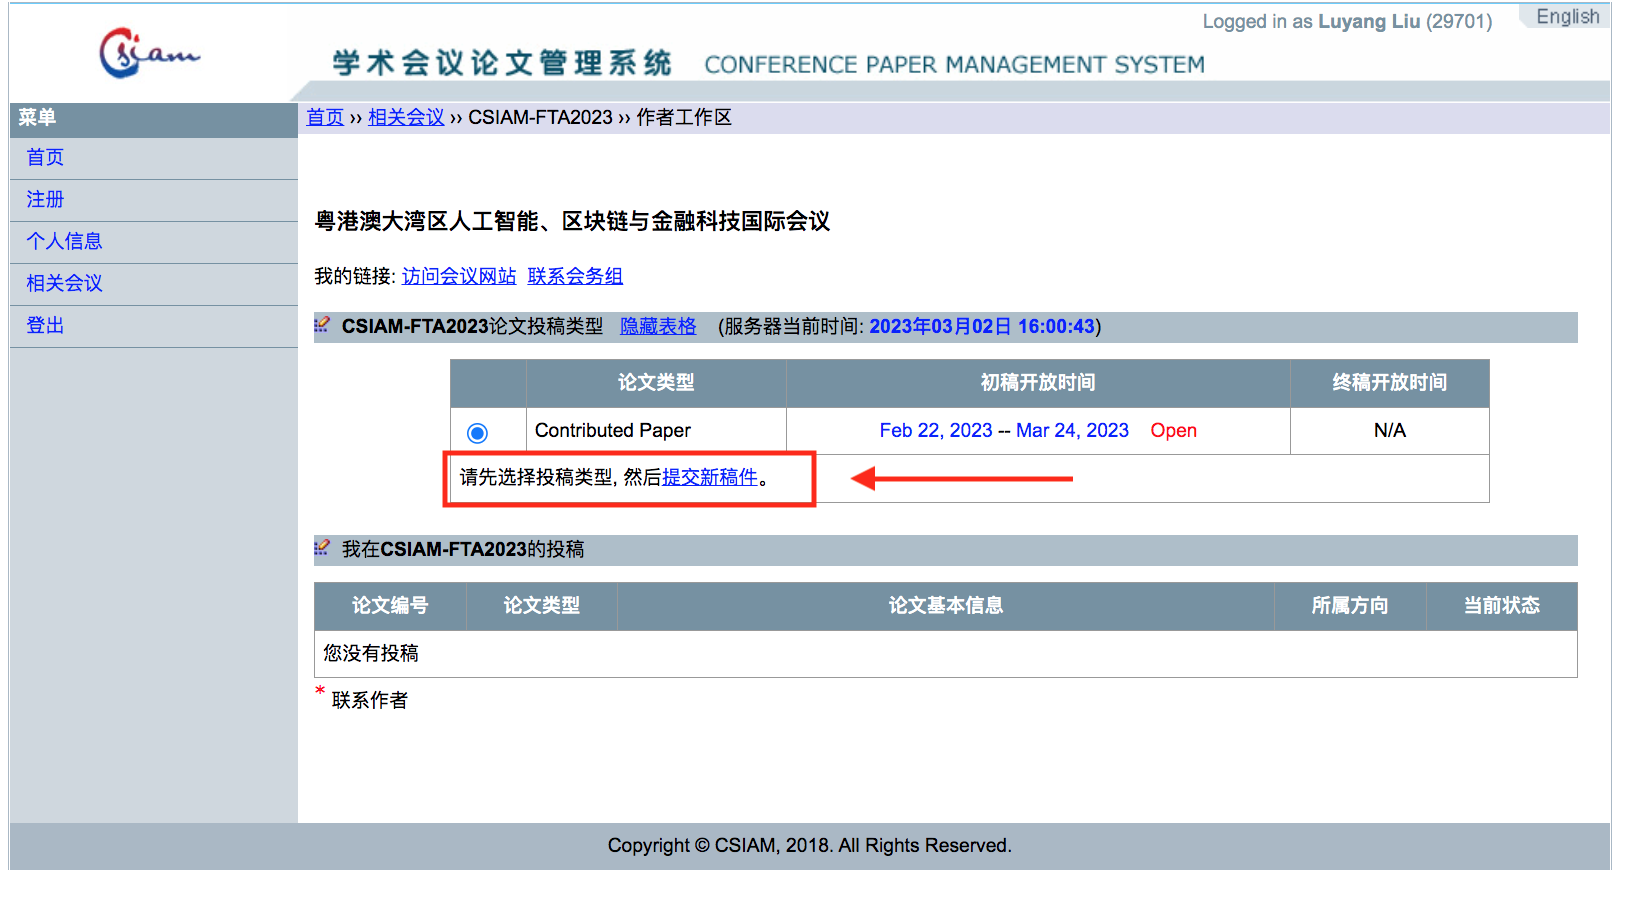Click the 提交新稿件 link

coord(710,478)
